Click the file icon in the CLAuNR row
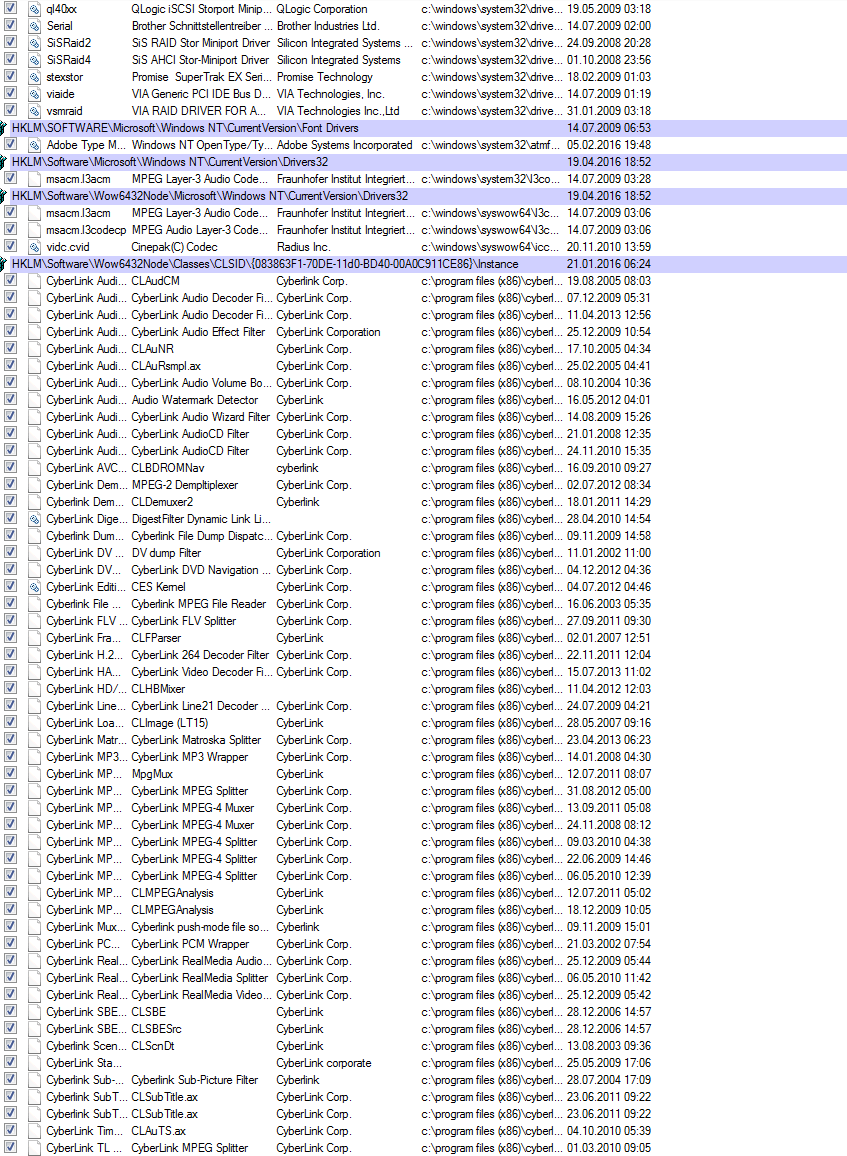847x1156 pixels. click(x=34, y=349)
